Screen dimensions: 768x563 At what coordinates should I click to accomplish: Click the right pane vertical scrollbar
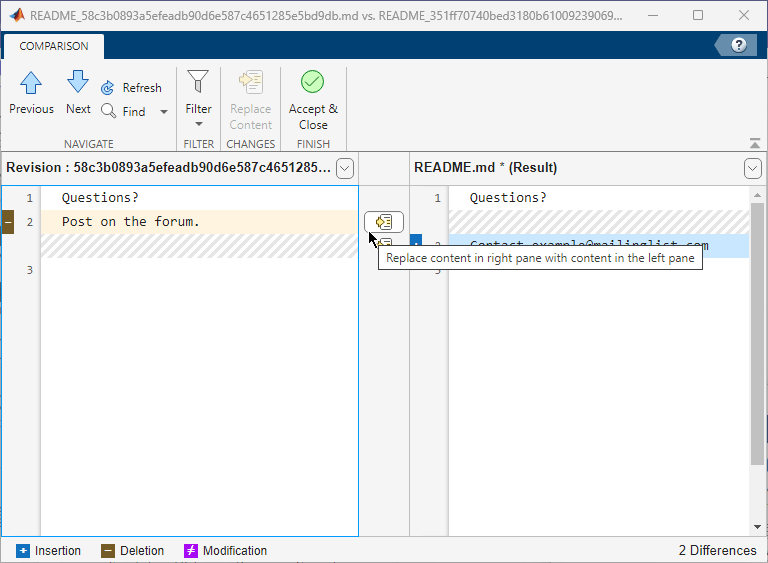(757, 330)
